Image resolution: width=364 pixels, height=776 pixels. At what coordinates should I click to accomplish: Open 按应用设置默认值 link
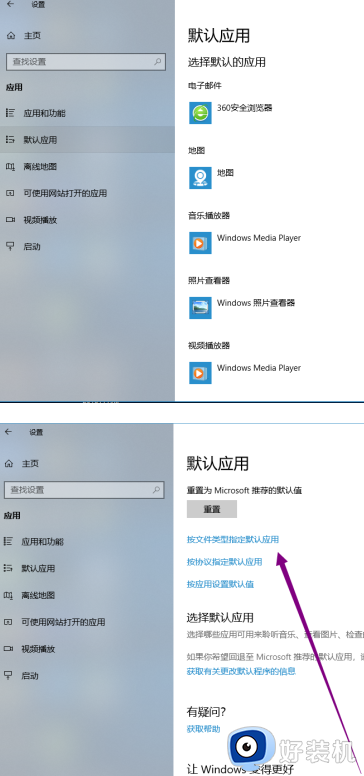220,584
